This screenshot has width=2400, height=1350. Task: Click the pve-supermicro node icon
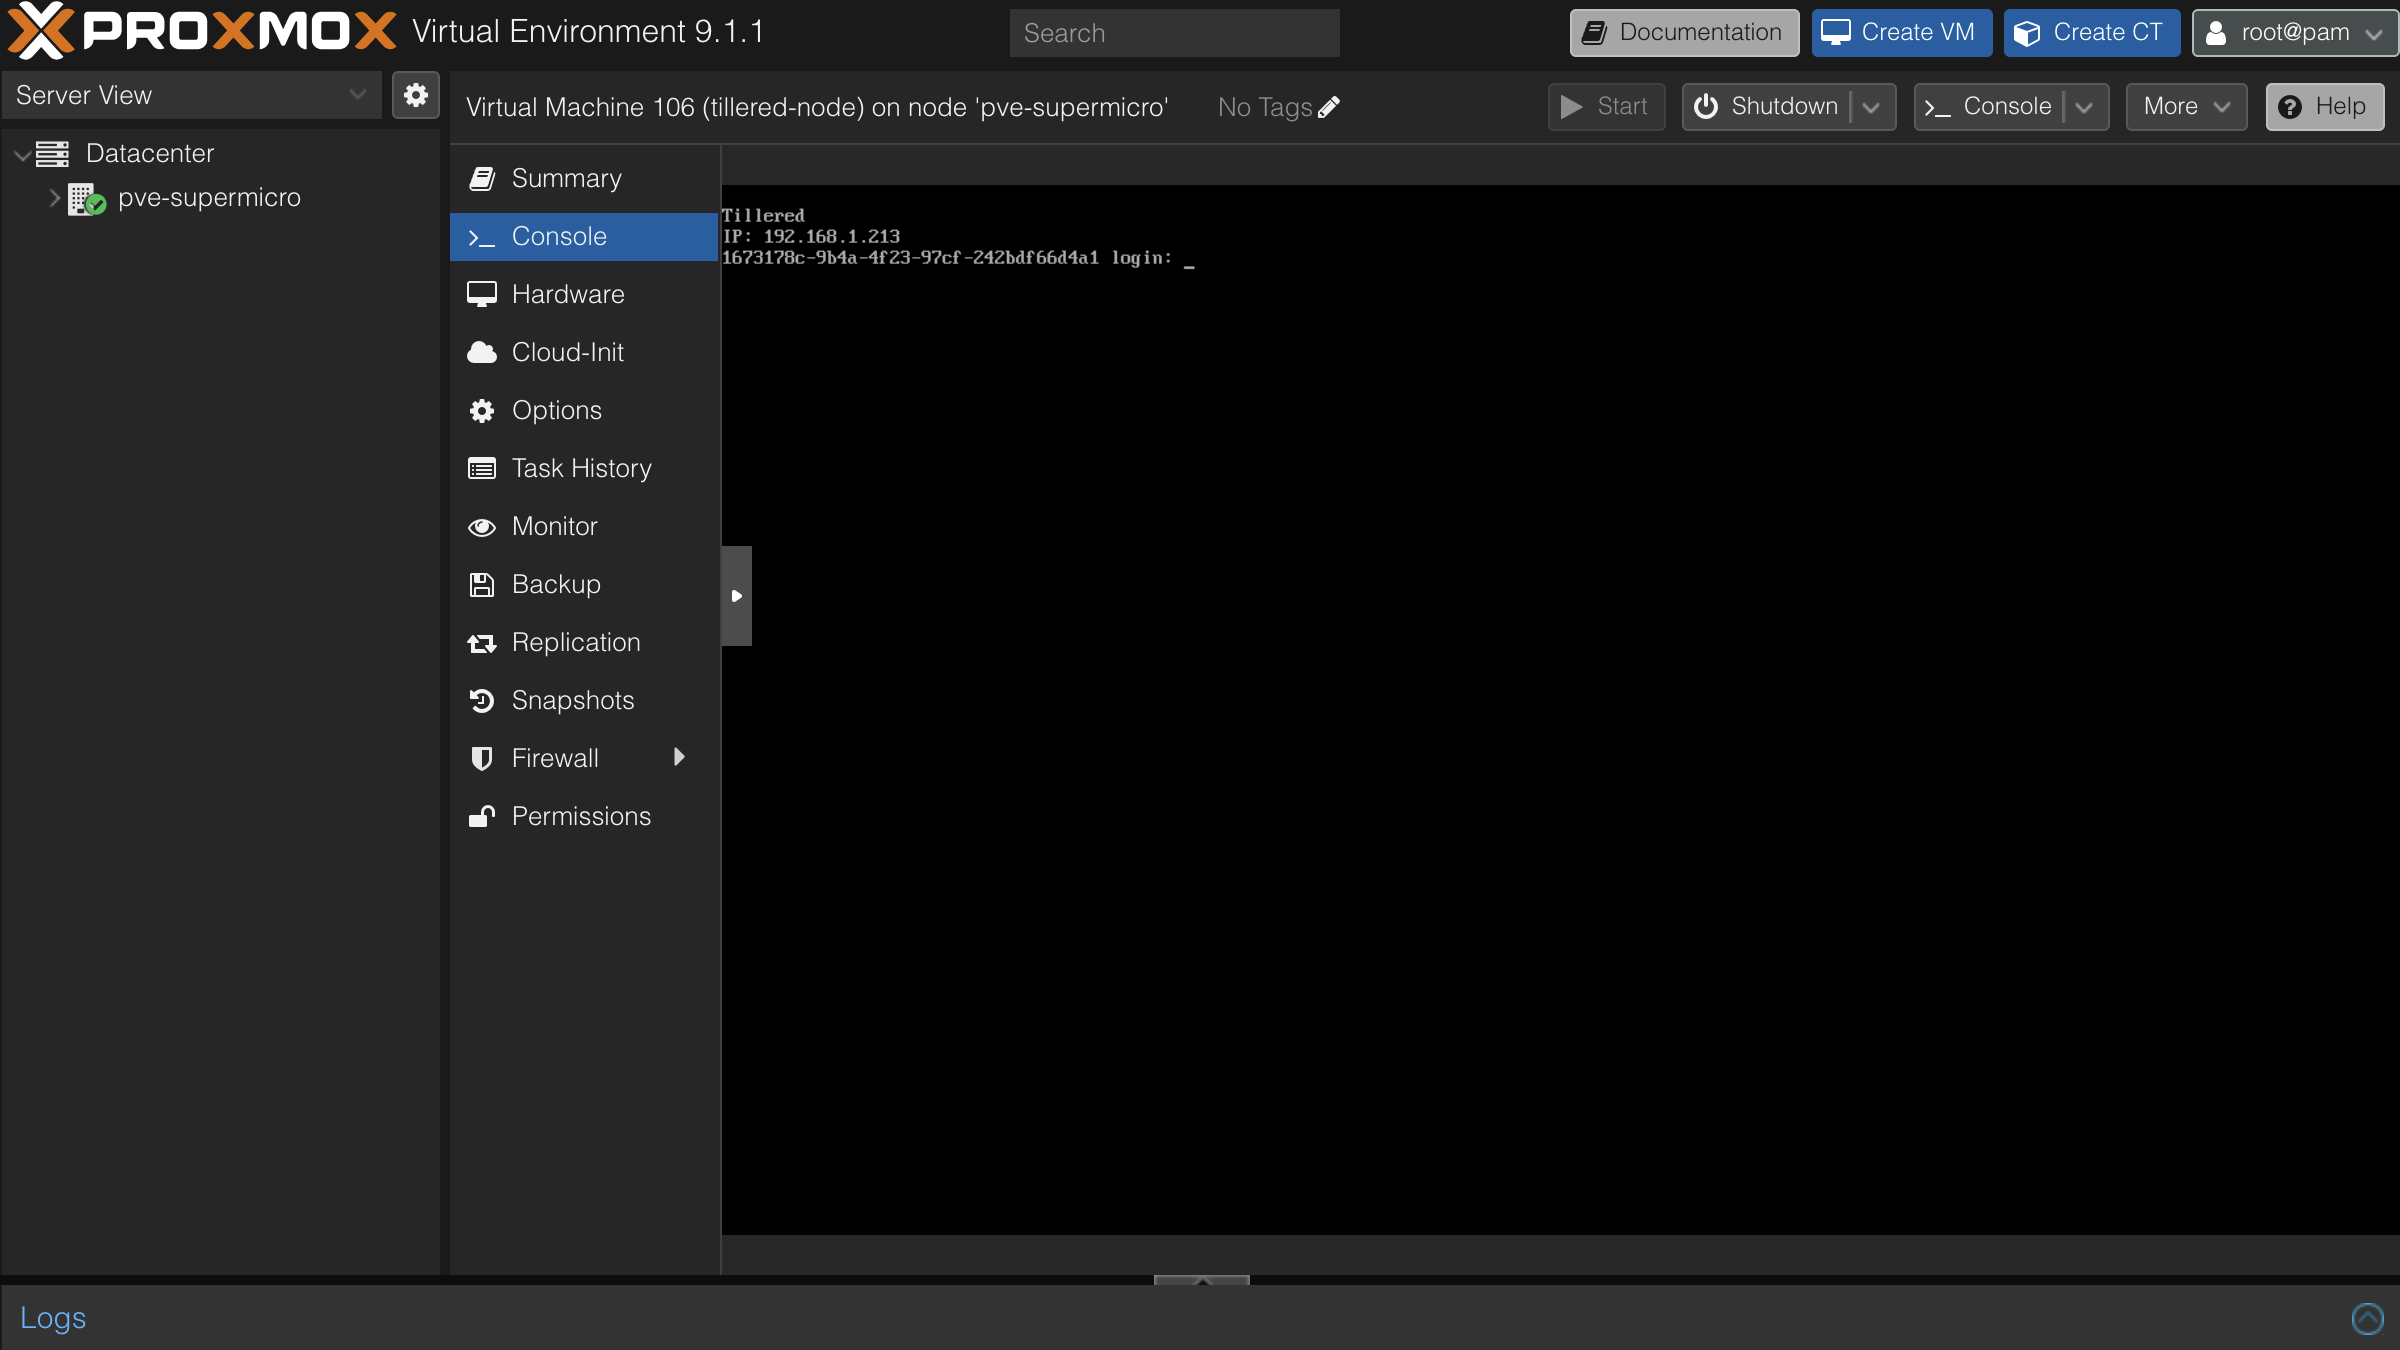(x=86, y=198)
